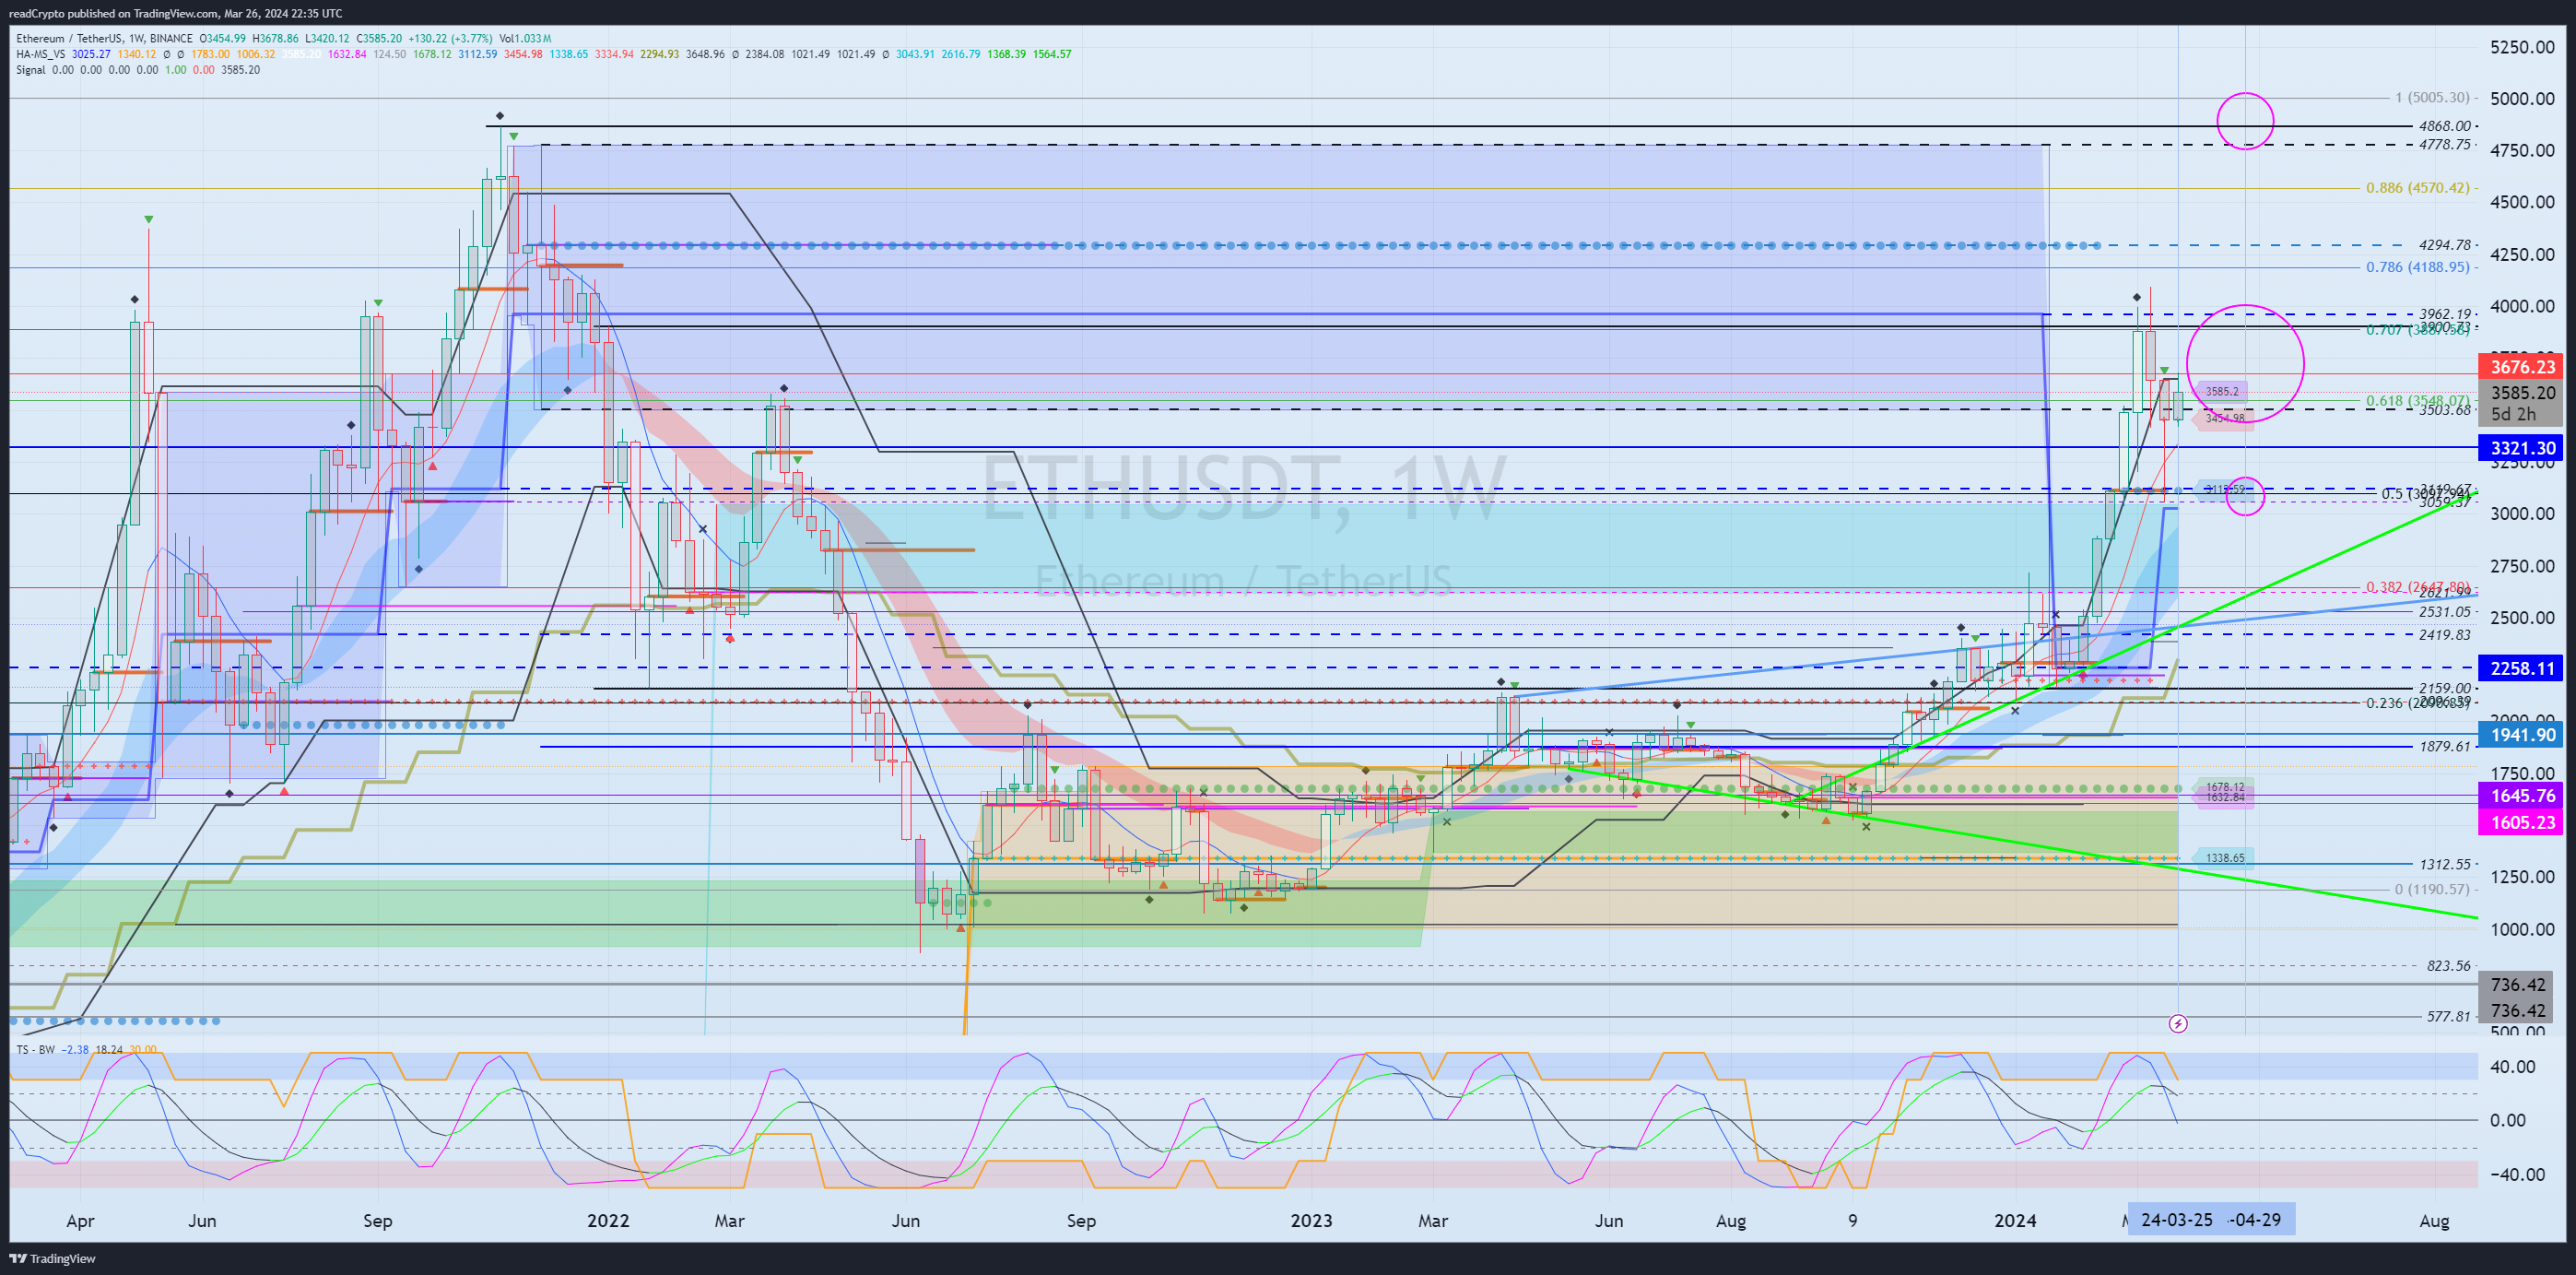The height and width of the screenshot is (1275, 2576).
Task: Click the purple 3585.2 indicator tag
Action: click(2222, 391)
